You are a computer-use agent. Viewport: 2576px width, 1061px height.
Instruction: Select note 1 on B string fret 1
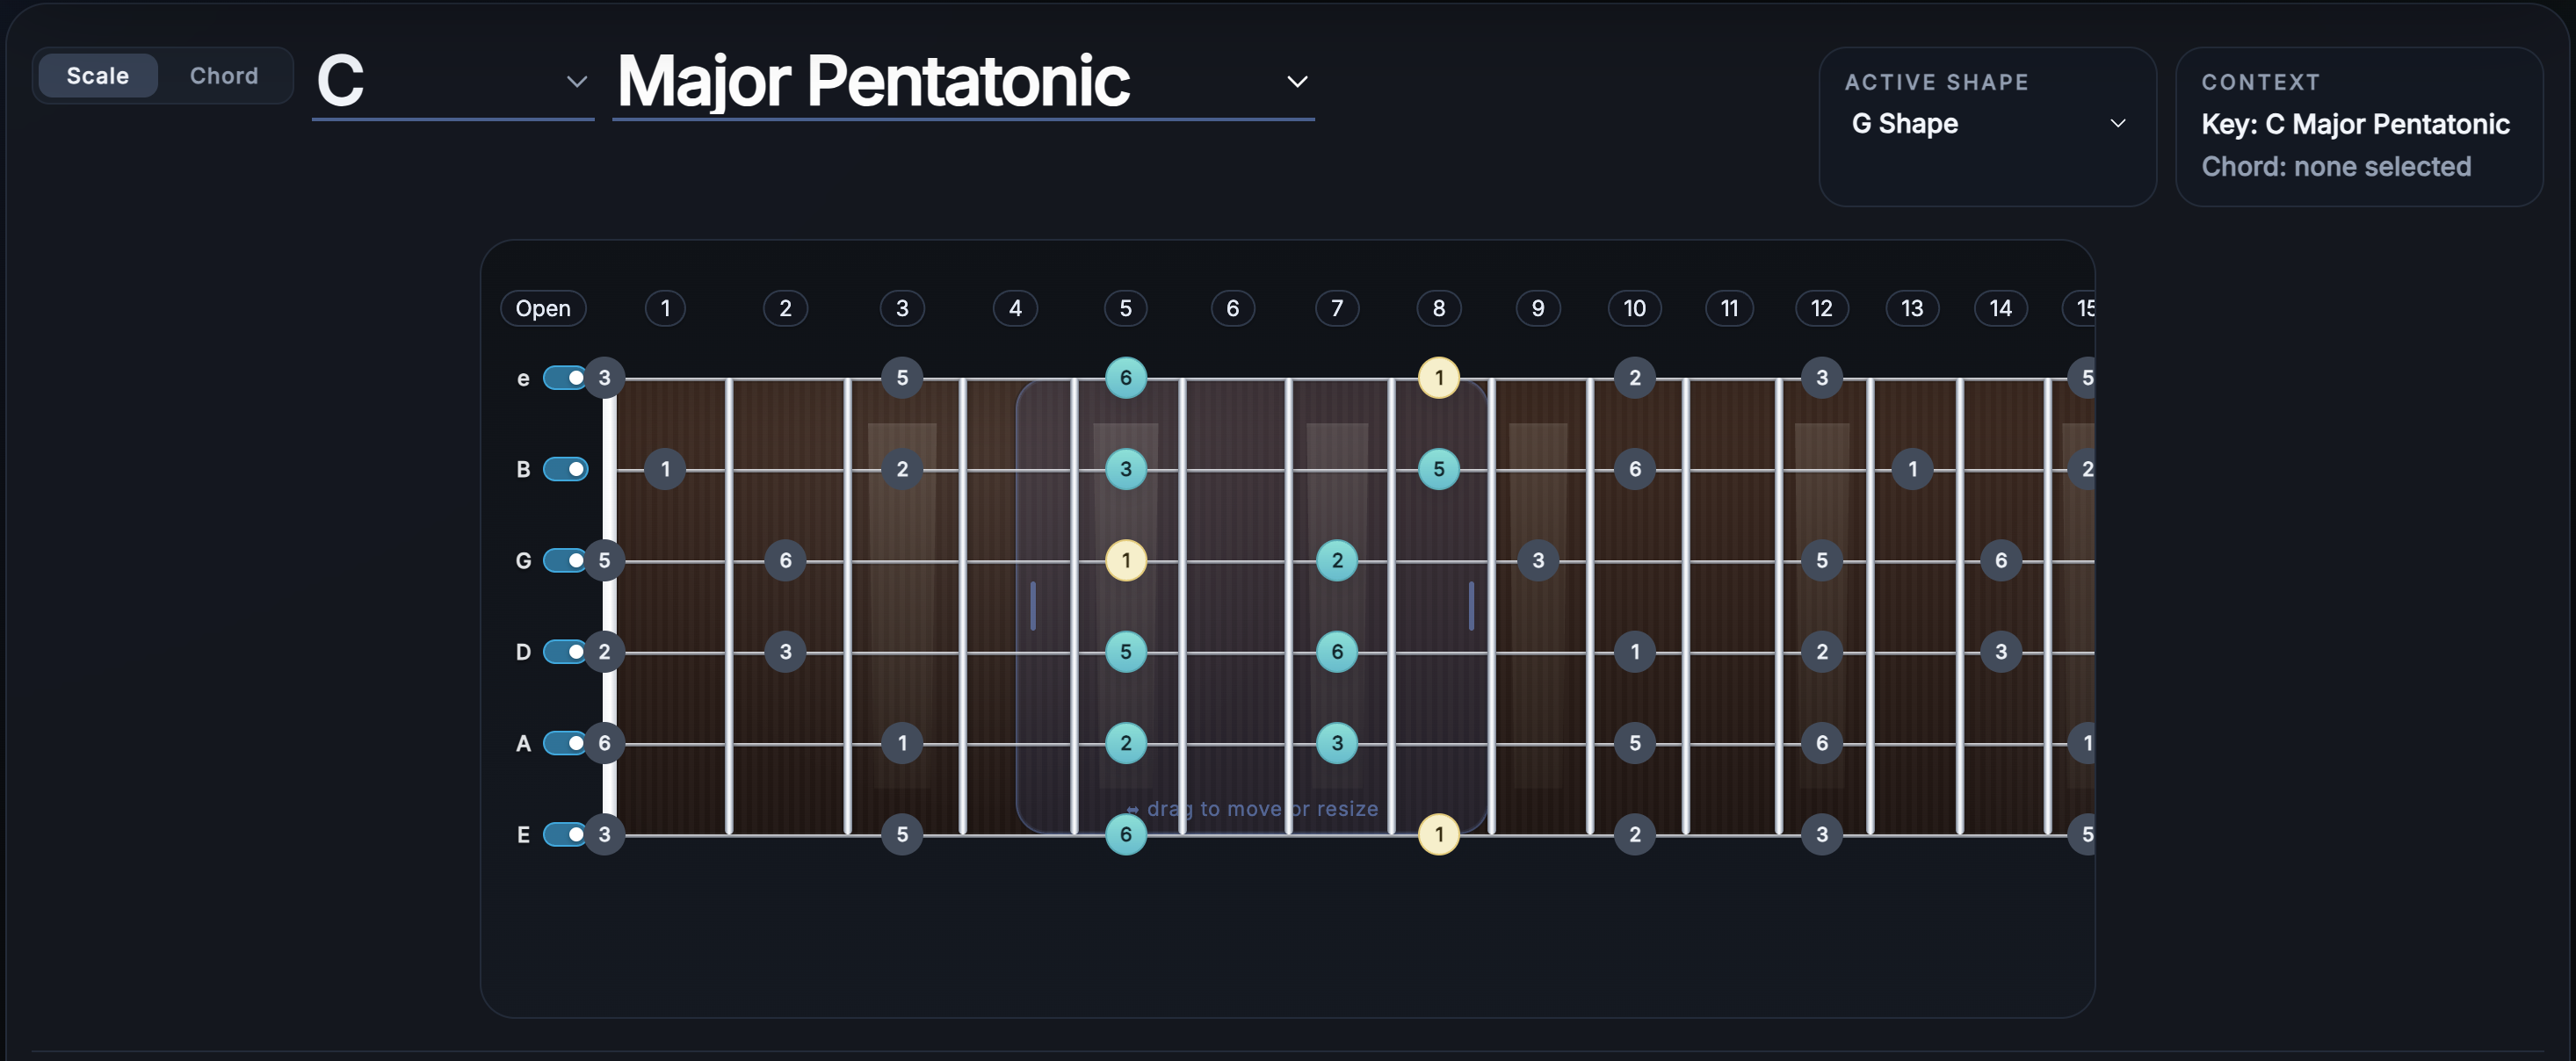(x=666, y=469)
